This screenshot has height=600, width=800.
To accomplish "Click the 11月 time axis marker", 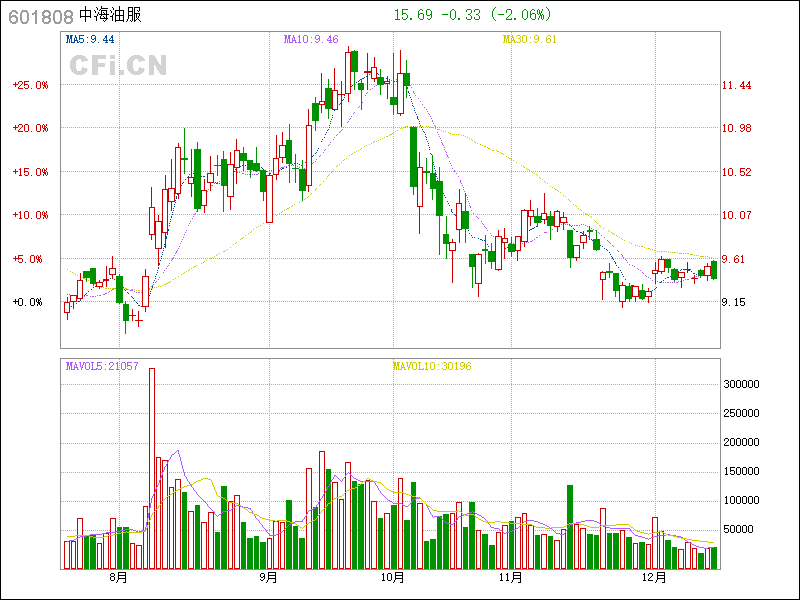I will point(512,578).
